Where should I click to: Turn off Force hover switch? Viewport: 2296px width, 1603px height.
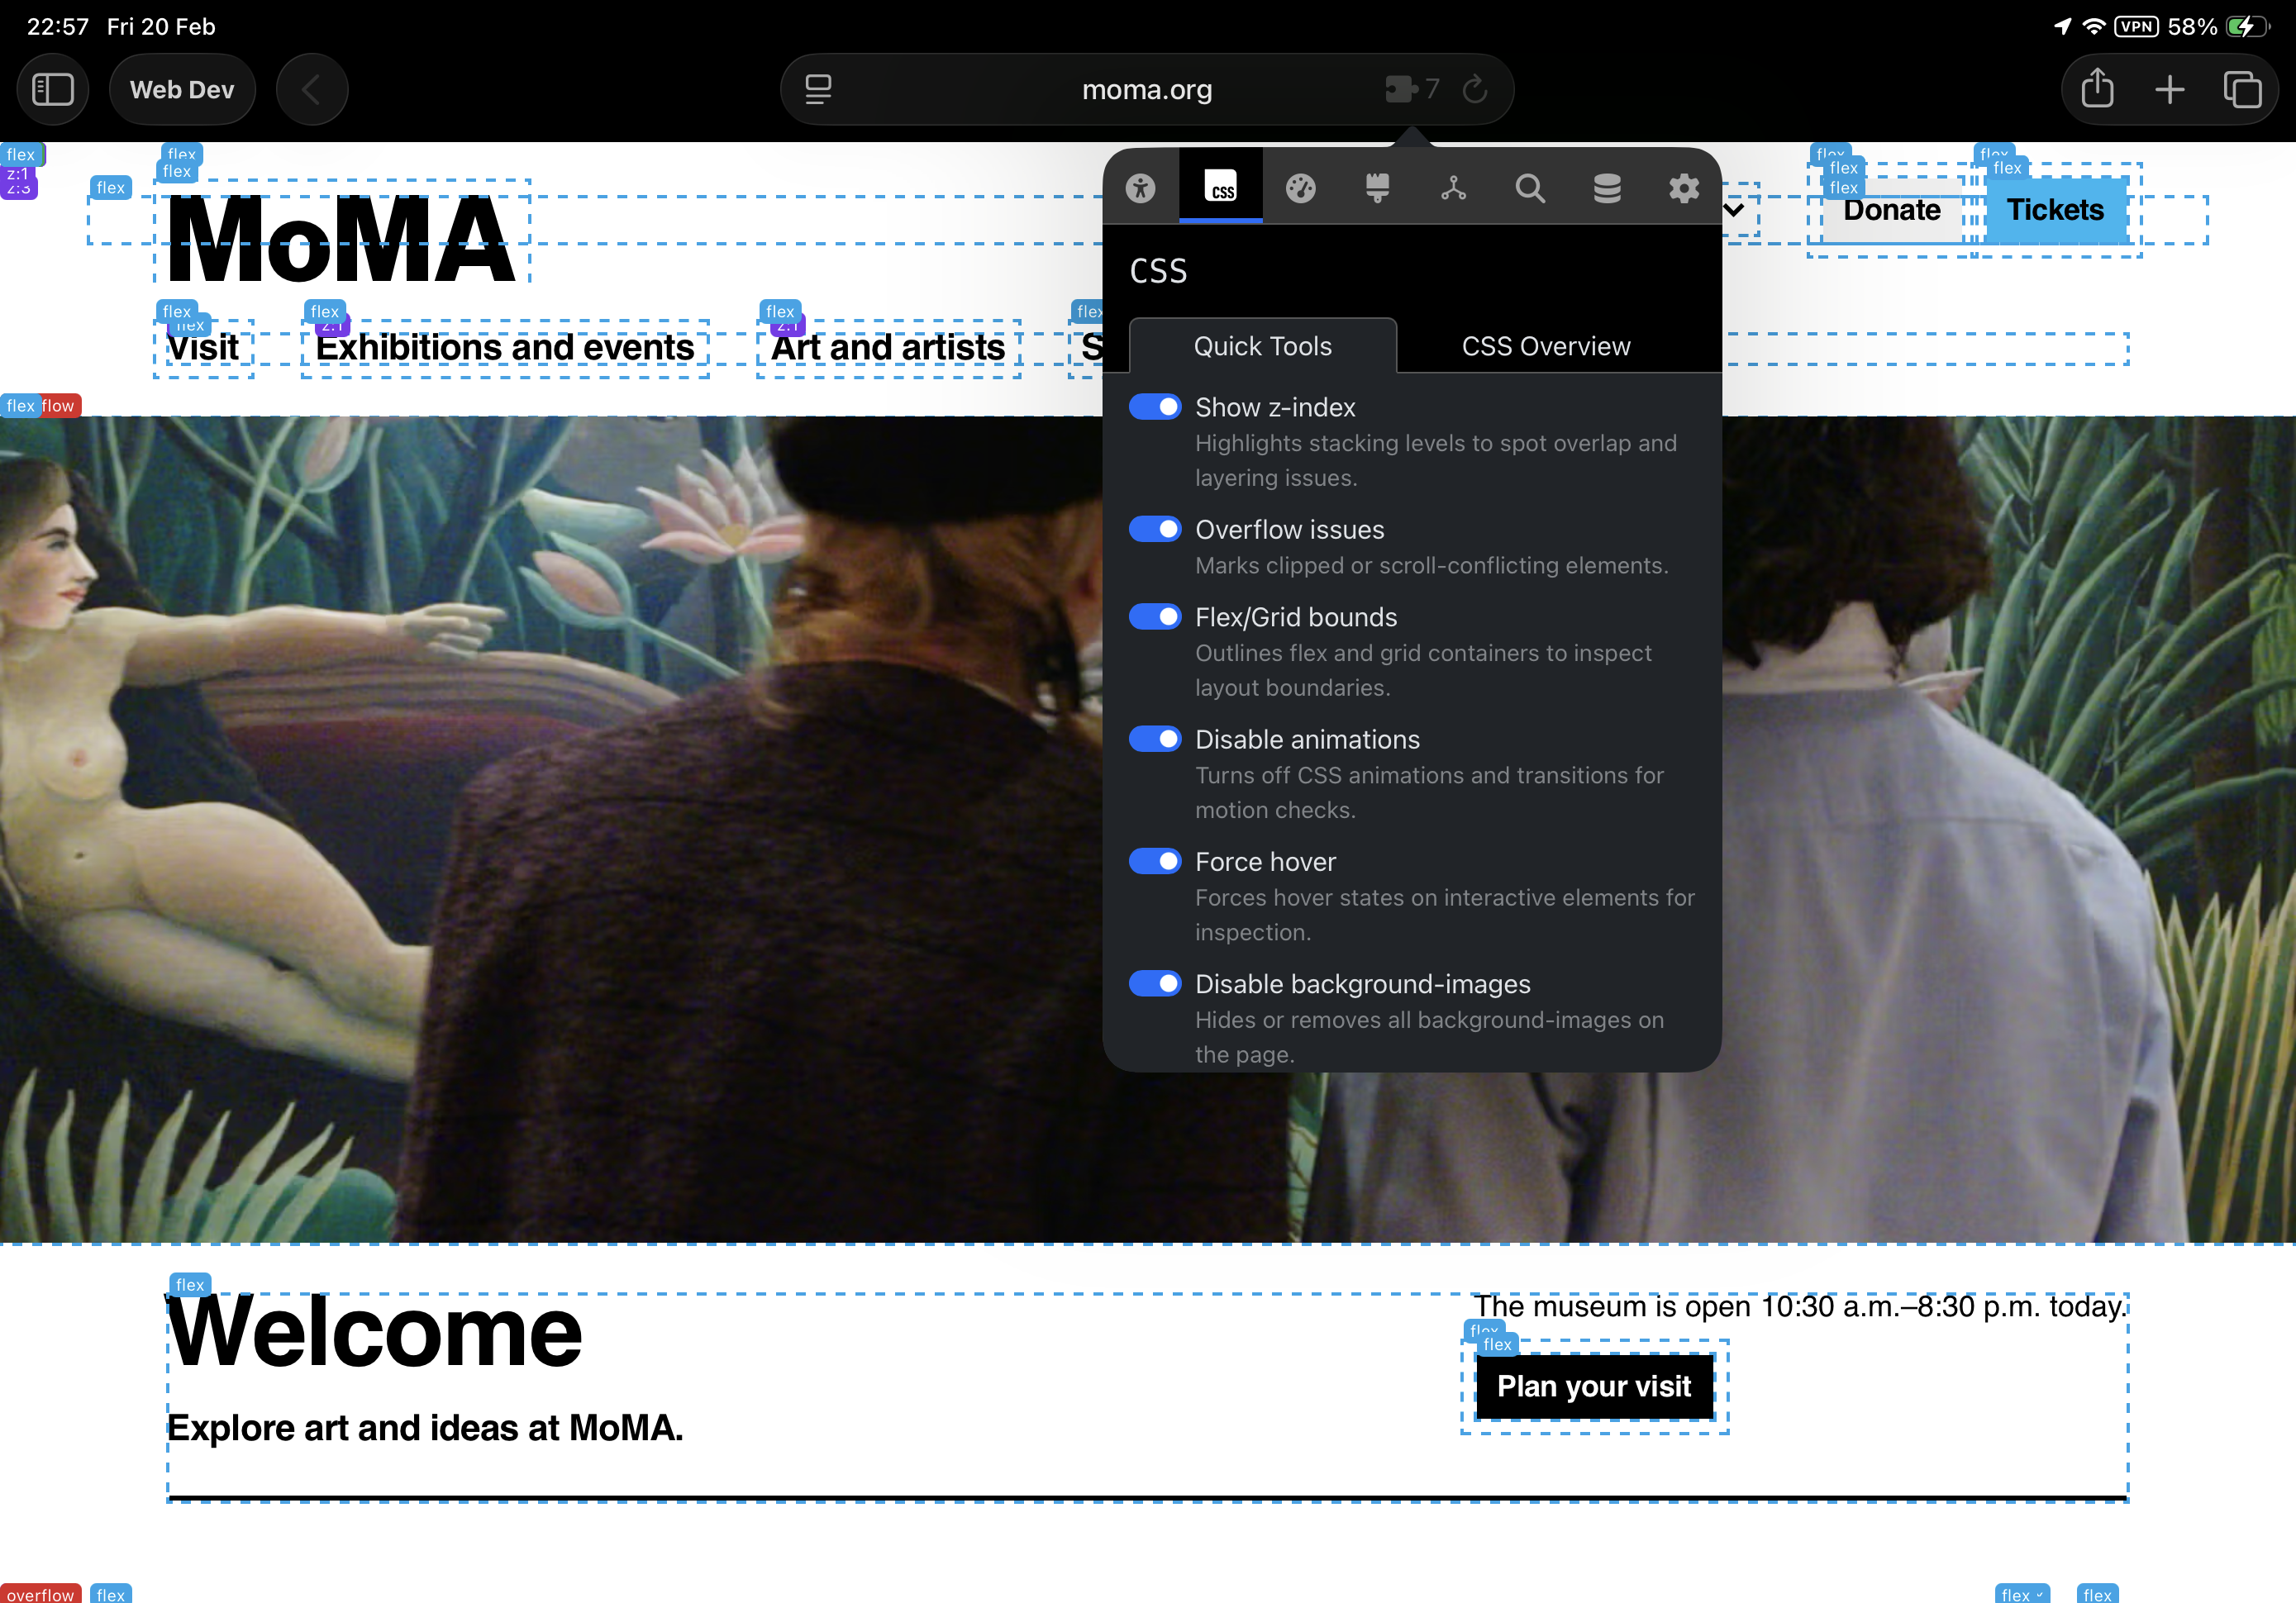click(x=1155, y=861)
